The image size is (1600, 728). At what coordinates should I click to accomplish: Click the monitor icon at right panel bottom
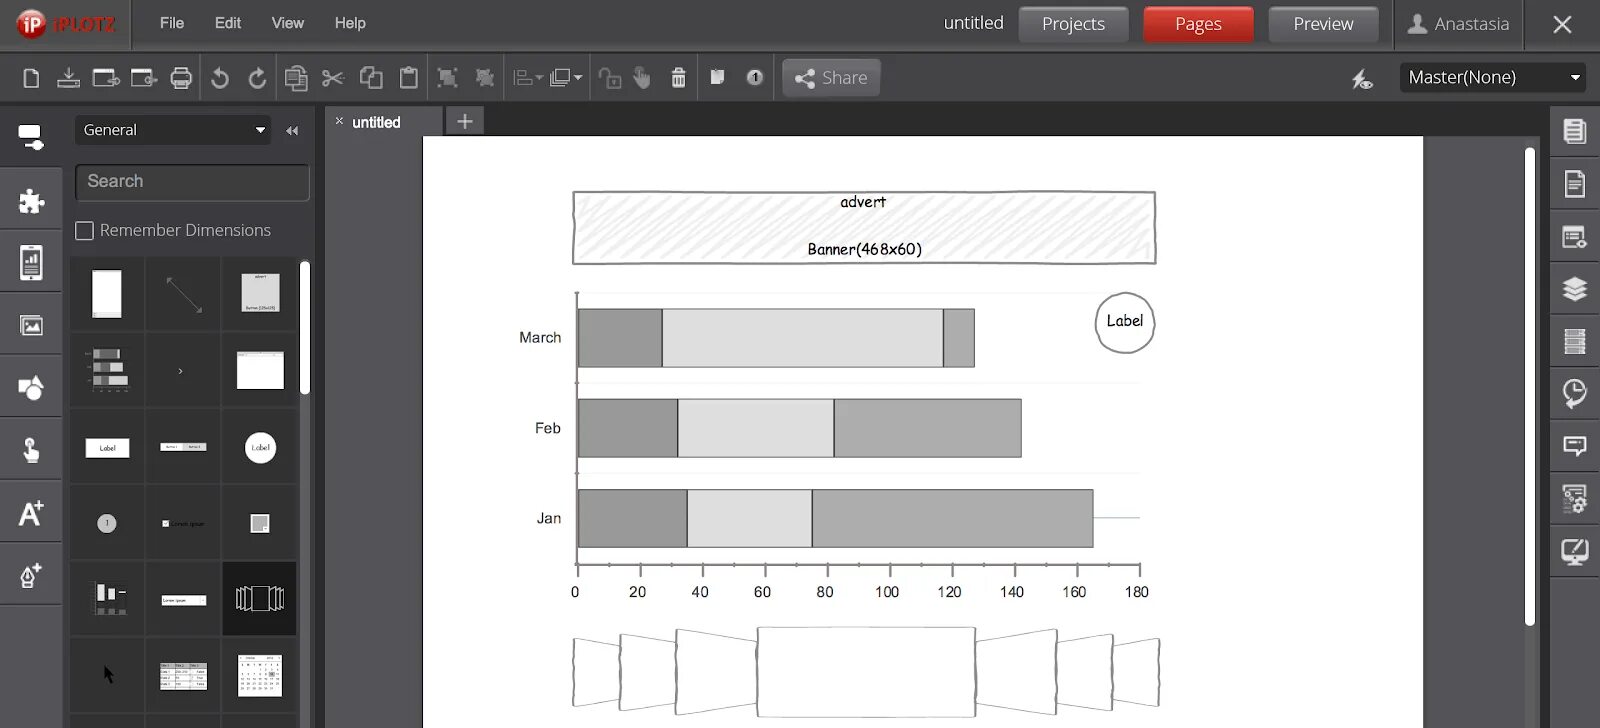[x=1575, y=551]
